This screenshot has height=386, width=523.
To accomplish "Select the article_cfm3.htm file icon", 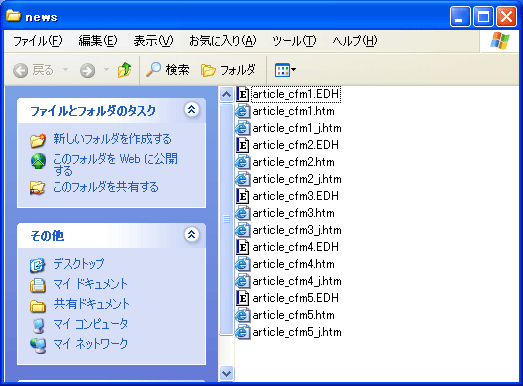I will (242, 213).
